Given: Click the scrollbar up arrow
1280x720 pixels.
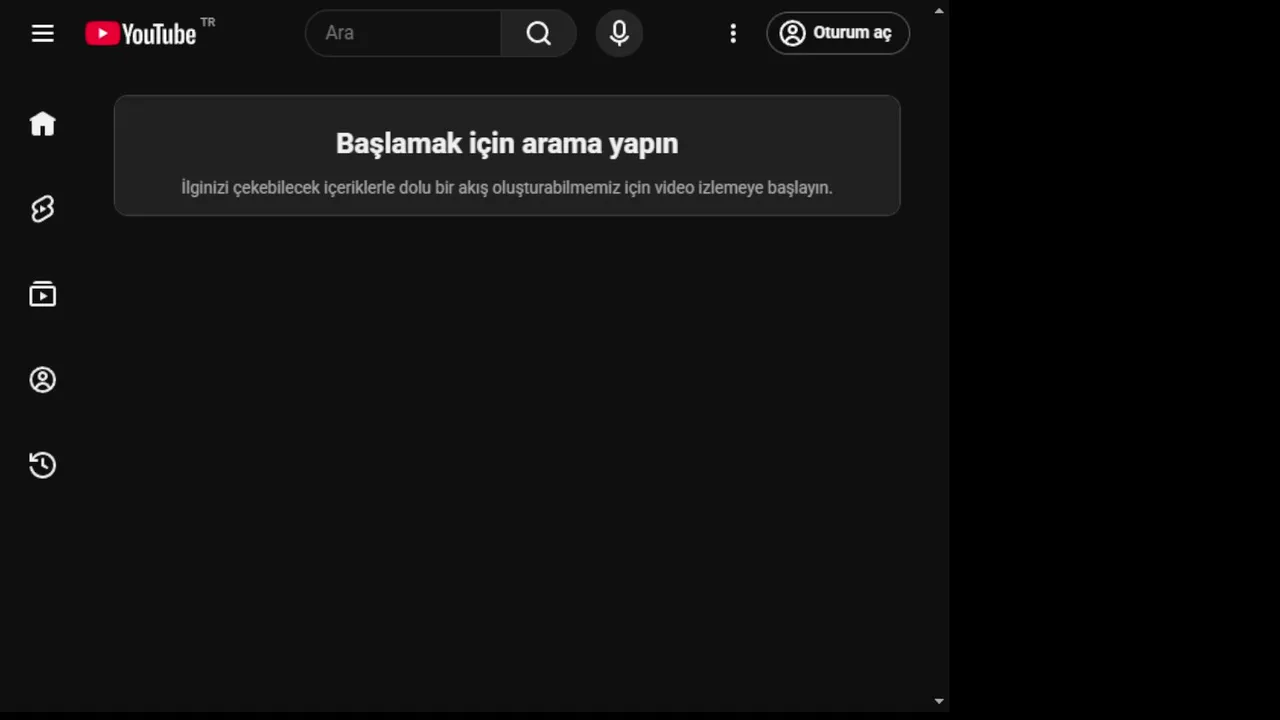Looking at the screenshot, I should (939, 10).
